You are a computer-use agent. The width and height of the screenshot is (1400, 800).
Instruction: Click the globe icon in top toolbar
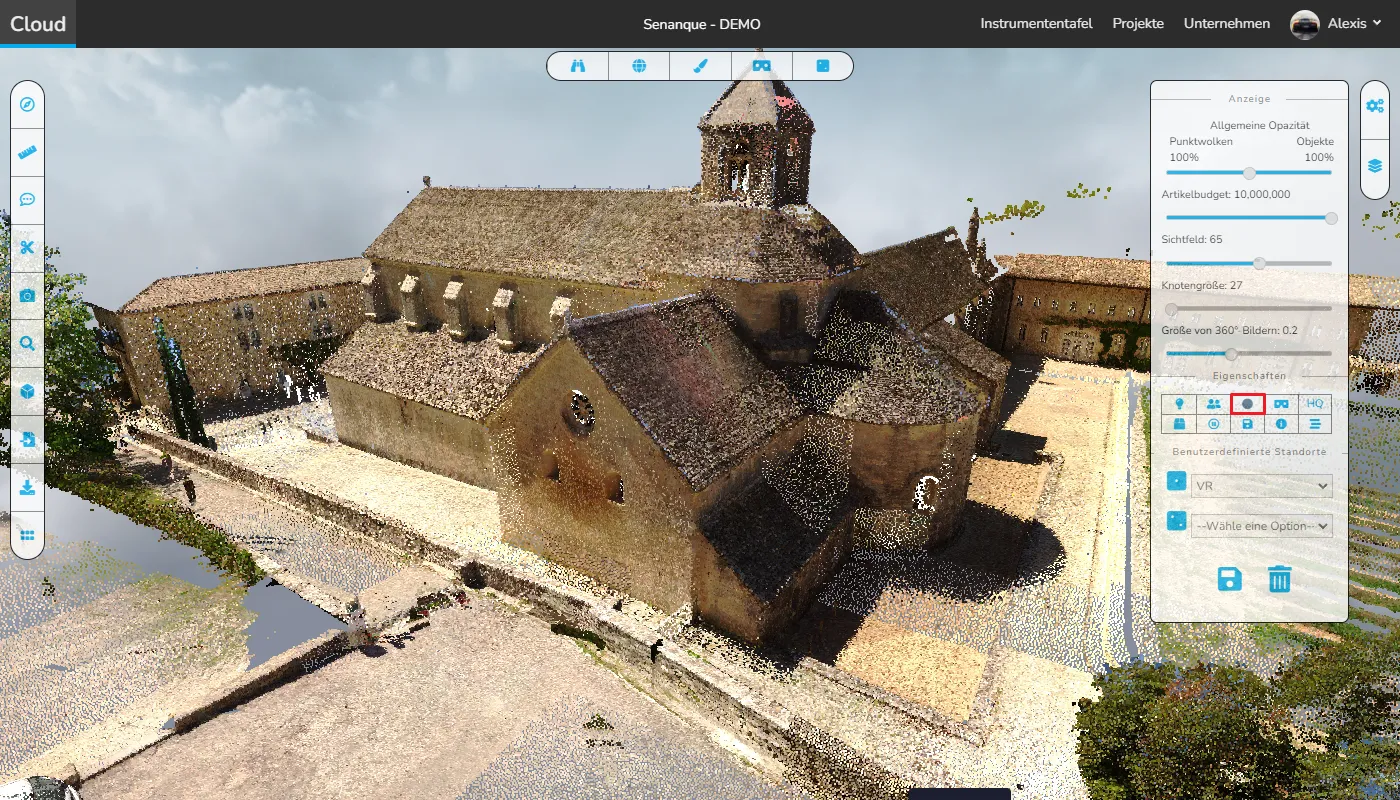tap(639, 66)
